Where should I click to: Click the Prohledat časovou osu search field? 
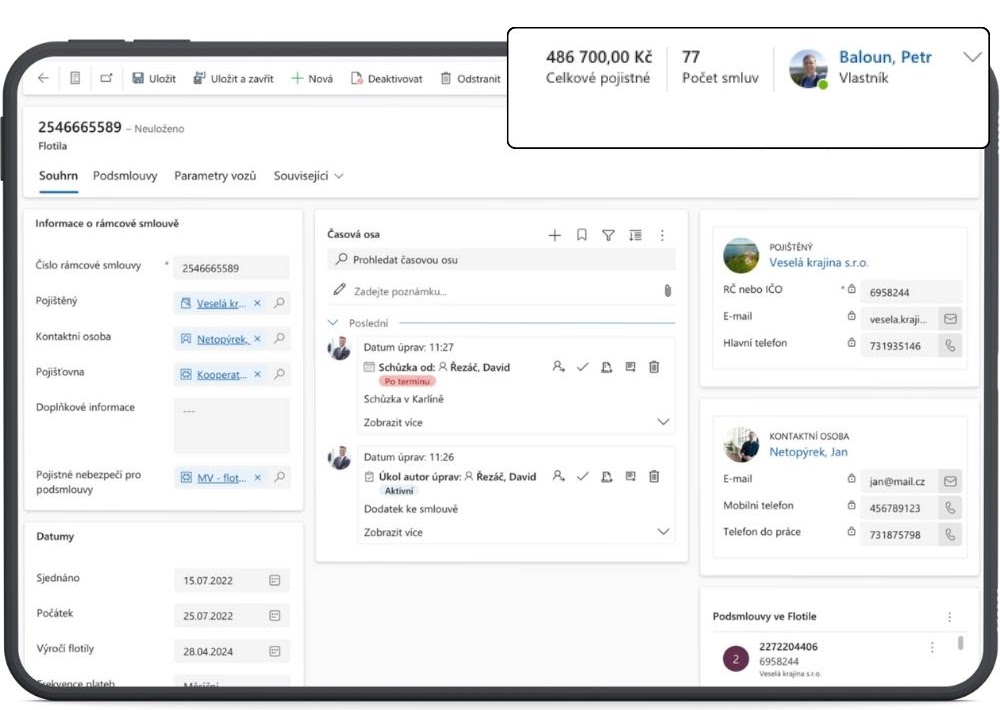pyautogui.click(x=502, y=260)
